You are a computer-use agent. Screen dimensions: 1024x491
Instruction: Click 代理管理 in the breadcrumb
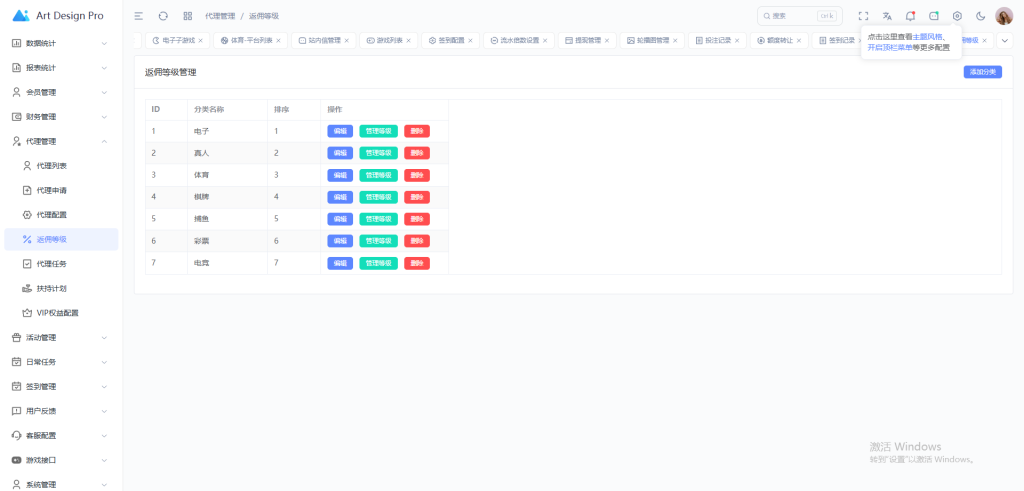coord(220,16)
